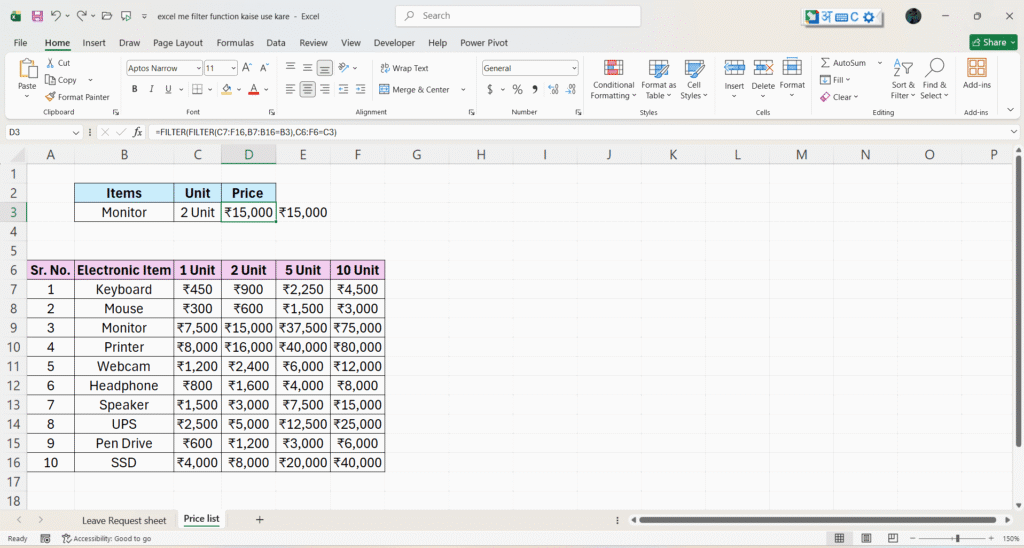Apply Accounting Number Format dollar icon
This screenshot has width=1024, height=548.
pos(490,89)
